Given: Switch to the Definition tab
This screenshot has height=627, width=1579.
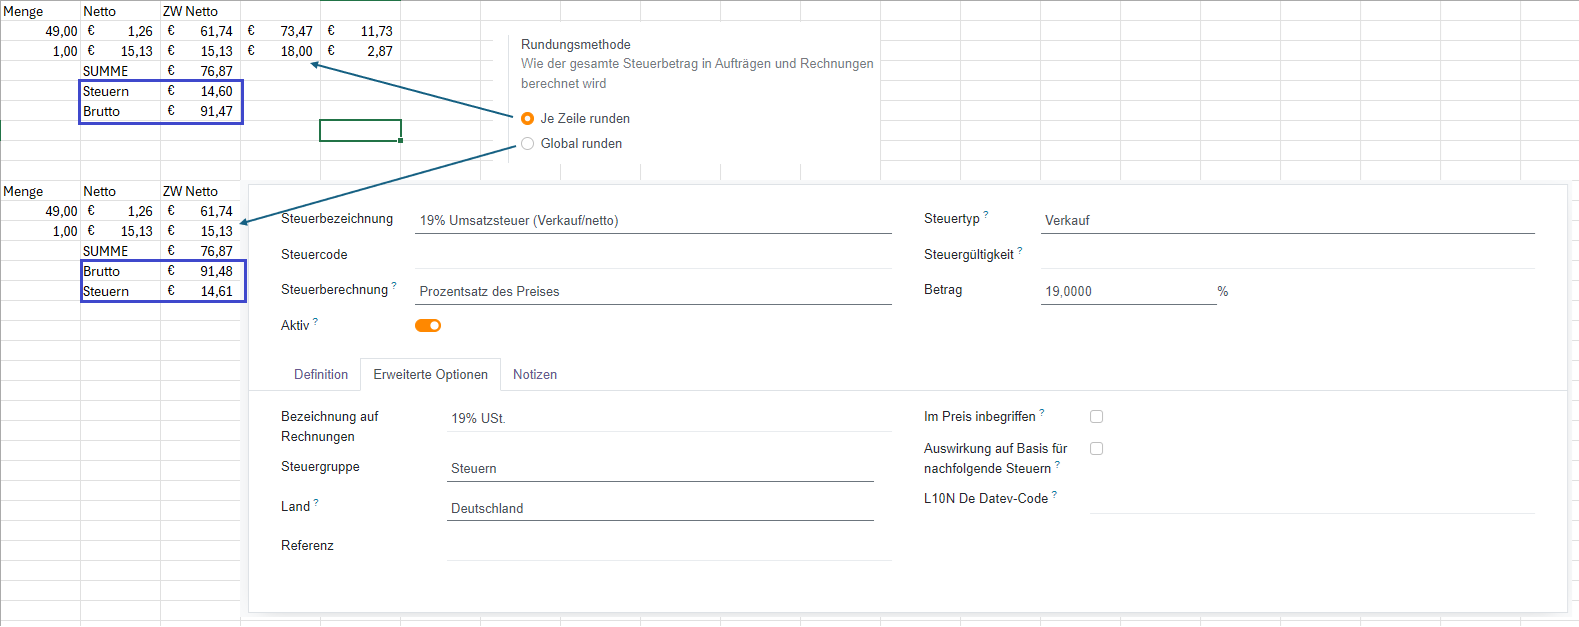Looking at the screenshot, I should tap(321, 375).
